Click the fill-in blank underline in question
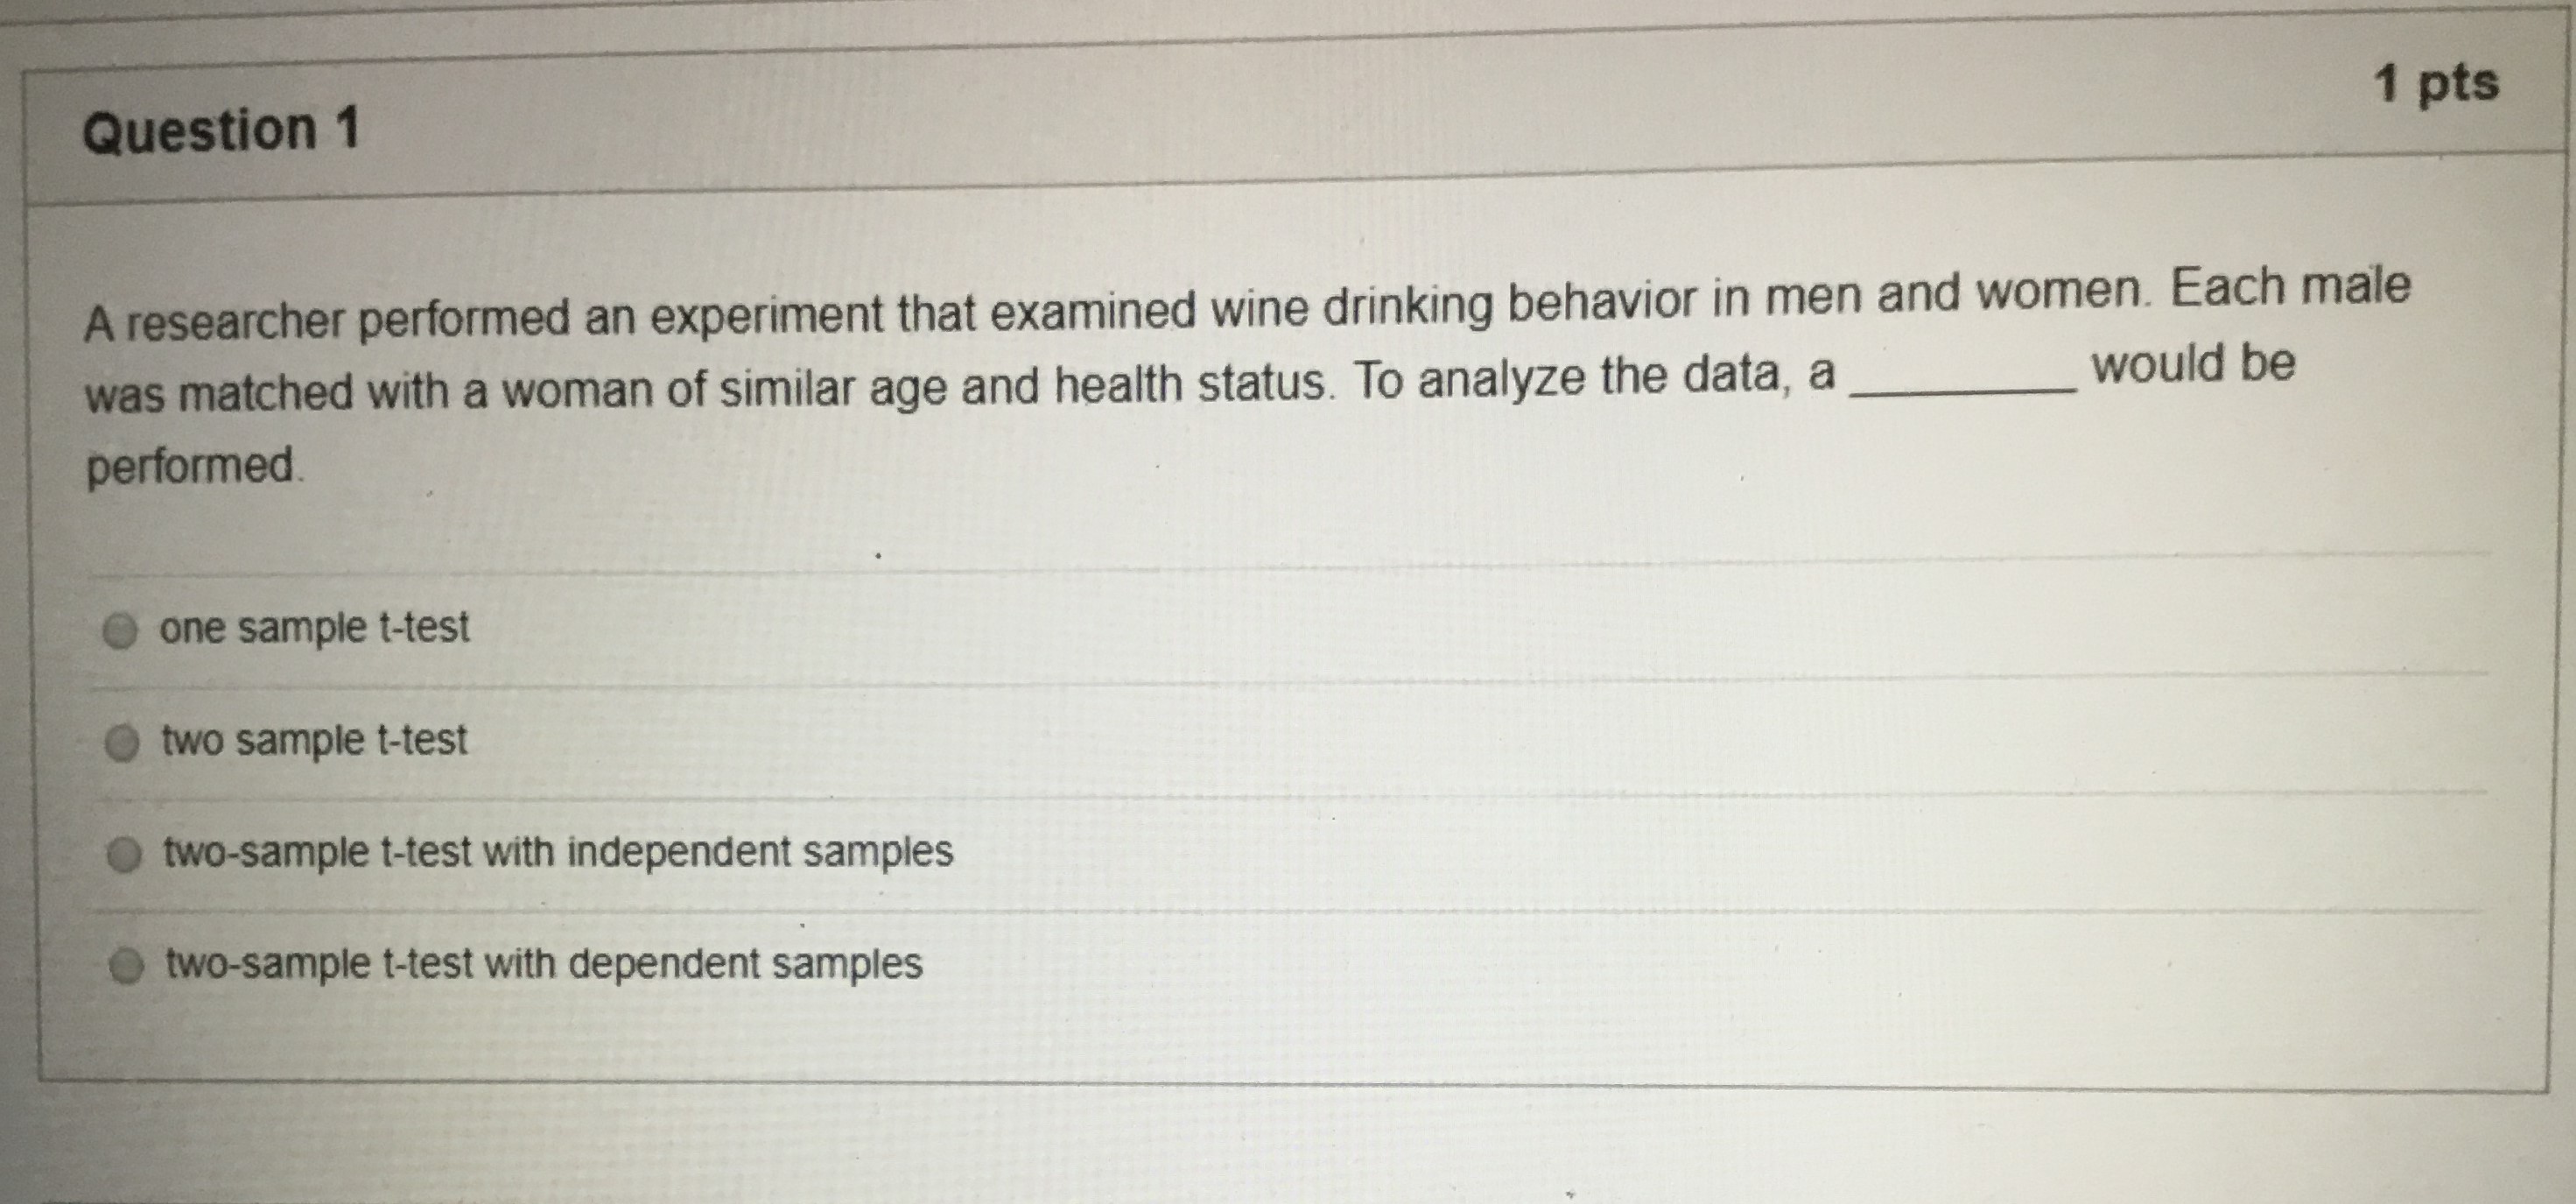2576x1204 pixels. [x=1964, y=391]
